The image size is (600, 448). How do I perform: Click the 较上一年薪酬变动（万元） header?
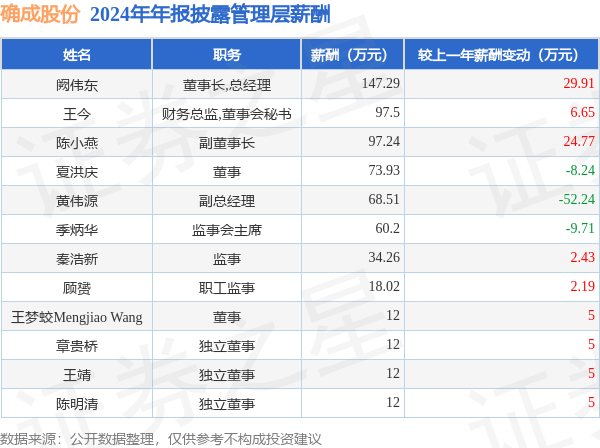[501, 55]
